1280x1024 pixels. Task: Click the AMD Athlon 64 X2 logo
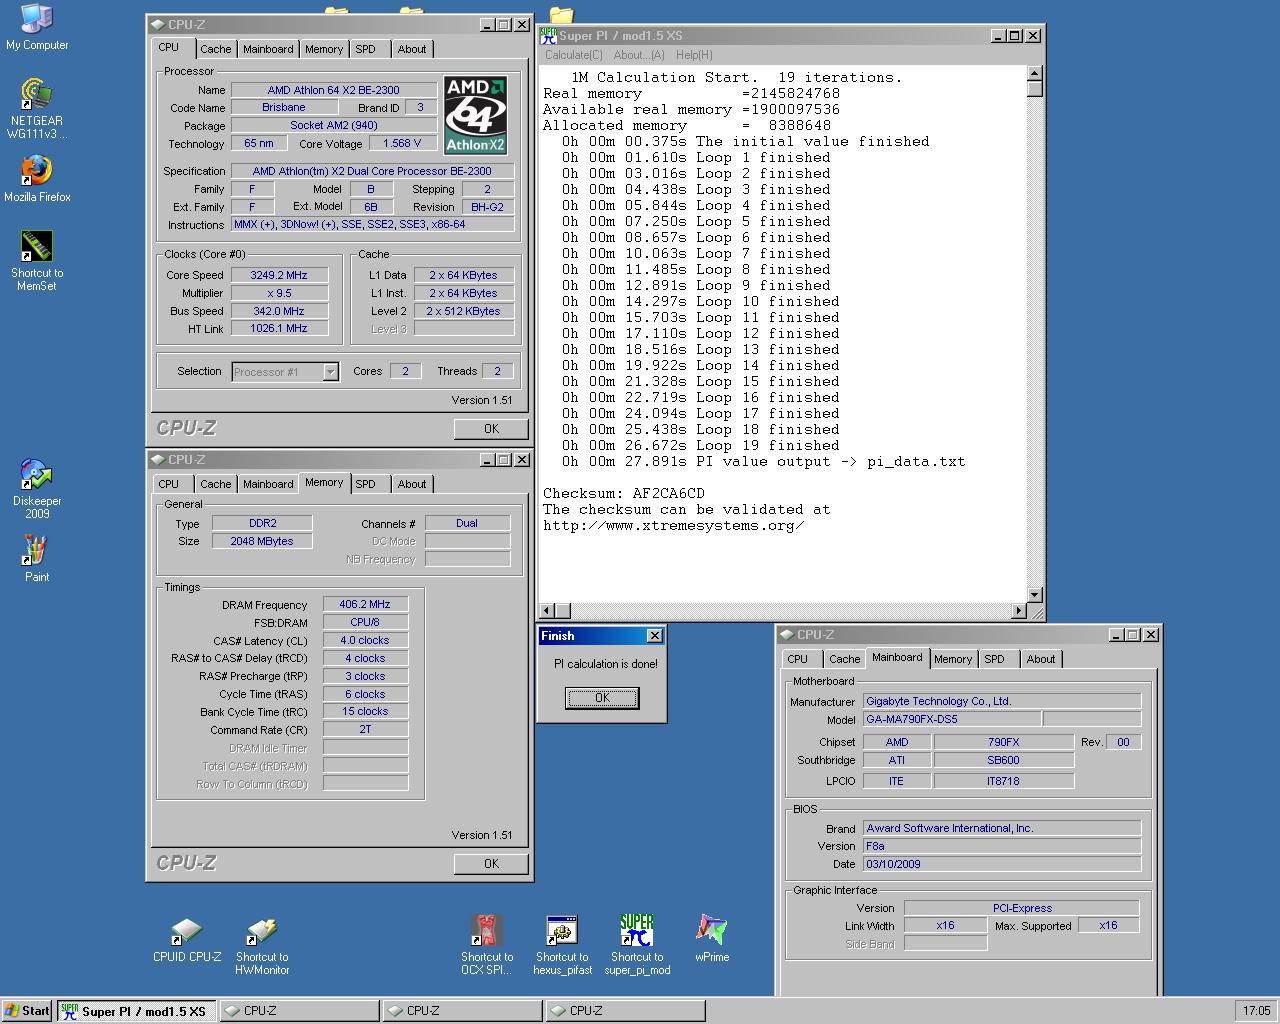[475, 115]
